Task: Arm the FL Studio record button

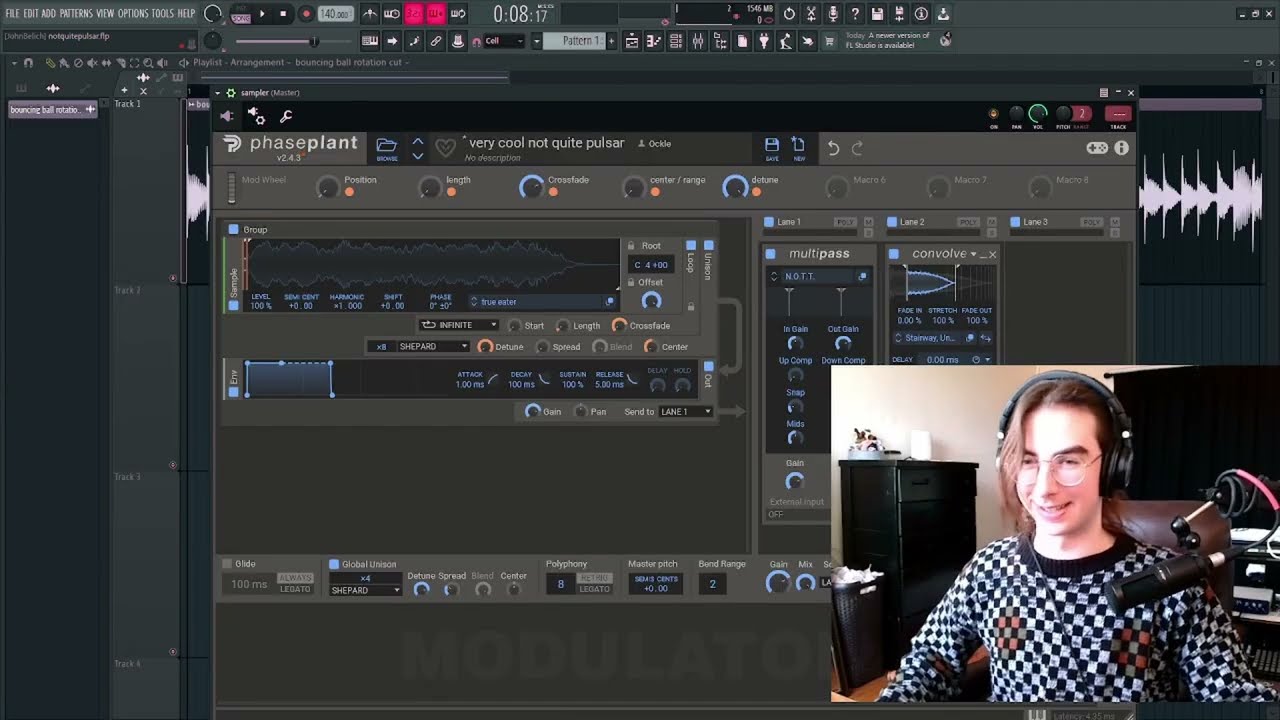Action: click(306, 14)
